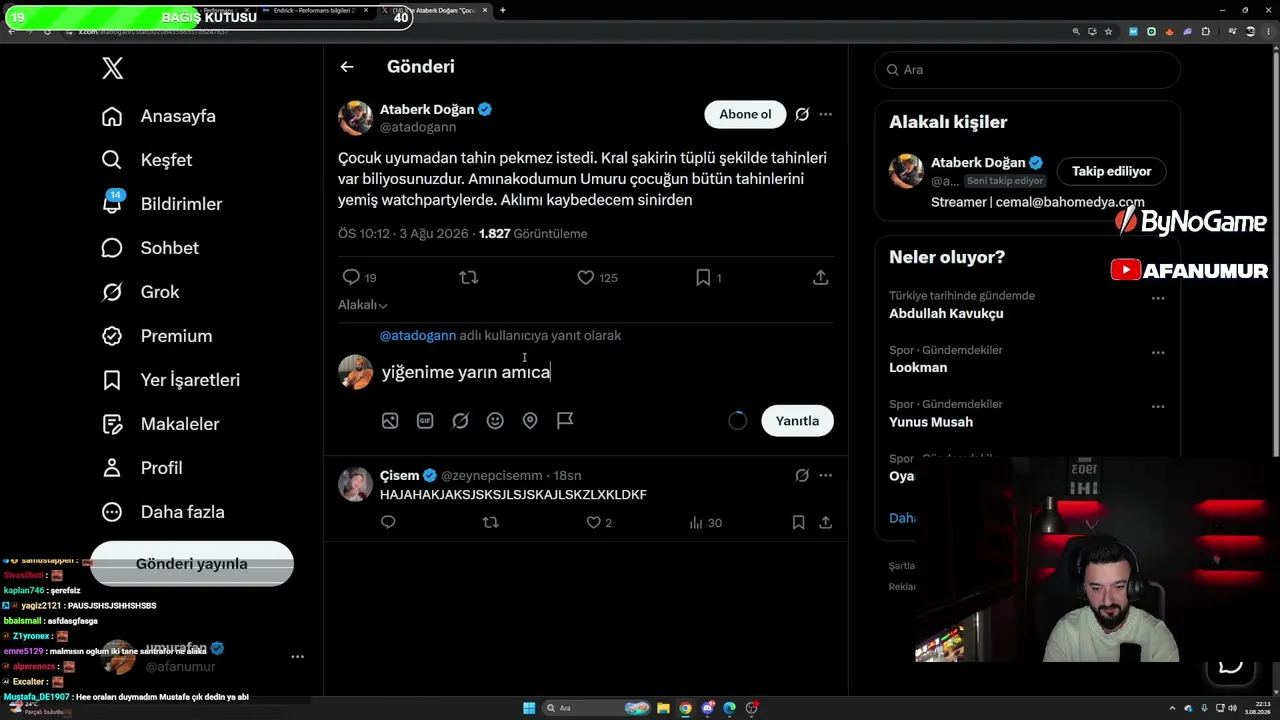Open Profil page
Viewport: 1280px width, 720px height.
click(x=141, y=468)
